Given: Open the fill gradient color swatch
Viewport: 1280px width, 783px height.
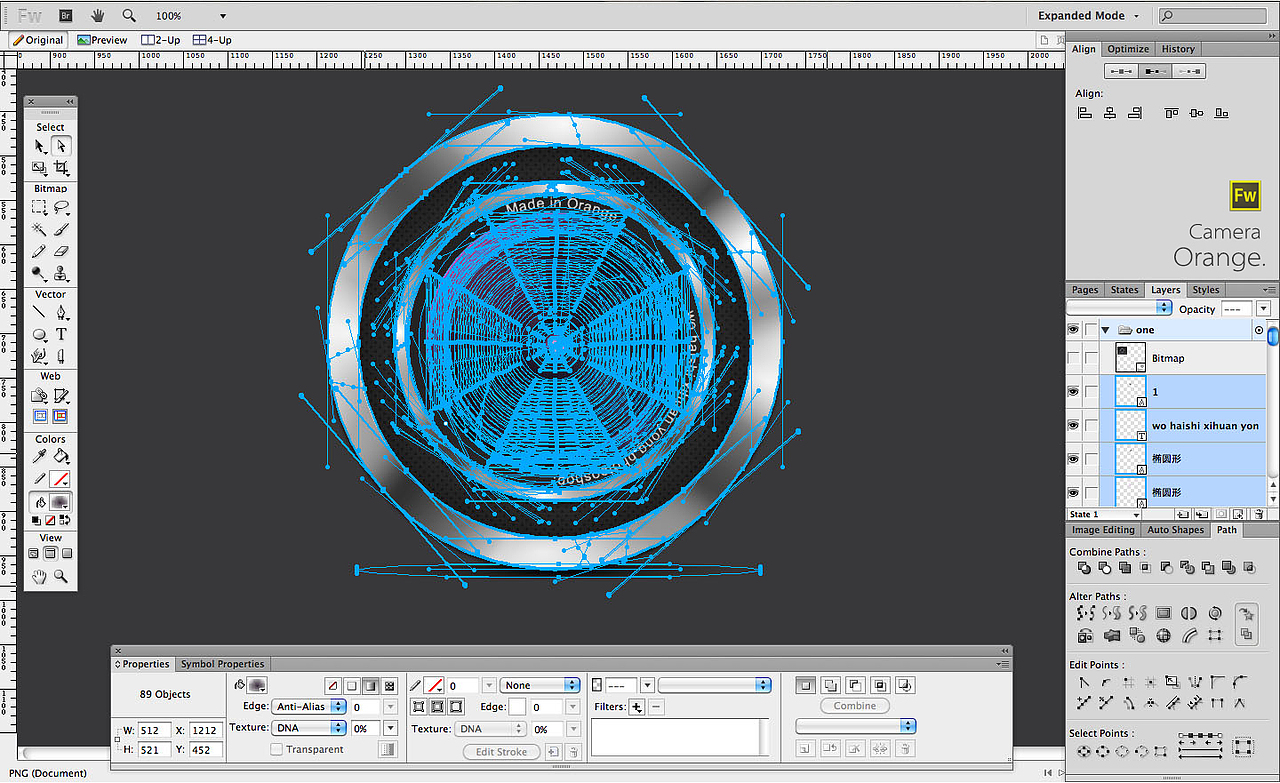Looking at the screenshot, I should pos(257,685).
